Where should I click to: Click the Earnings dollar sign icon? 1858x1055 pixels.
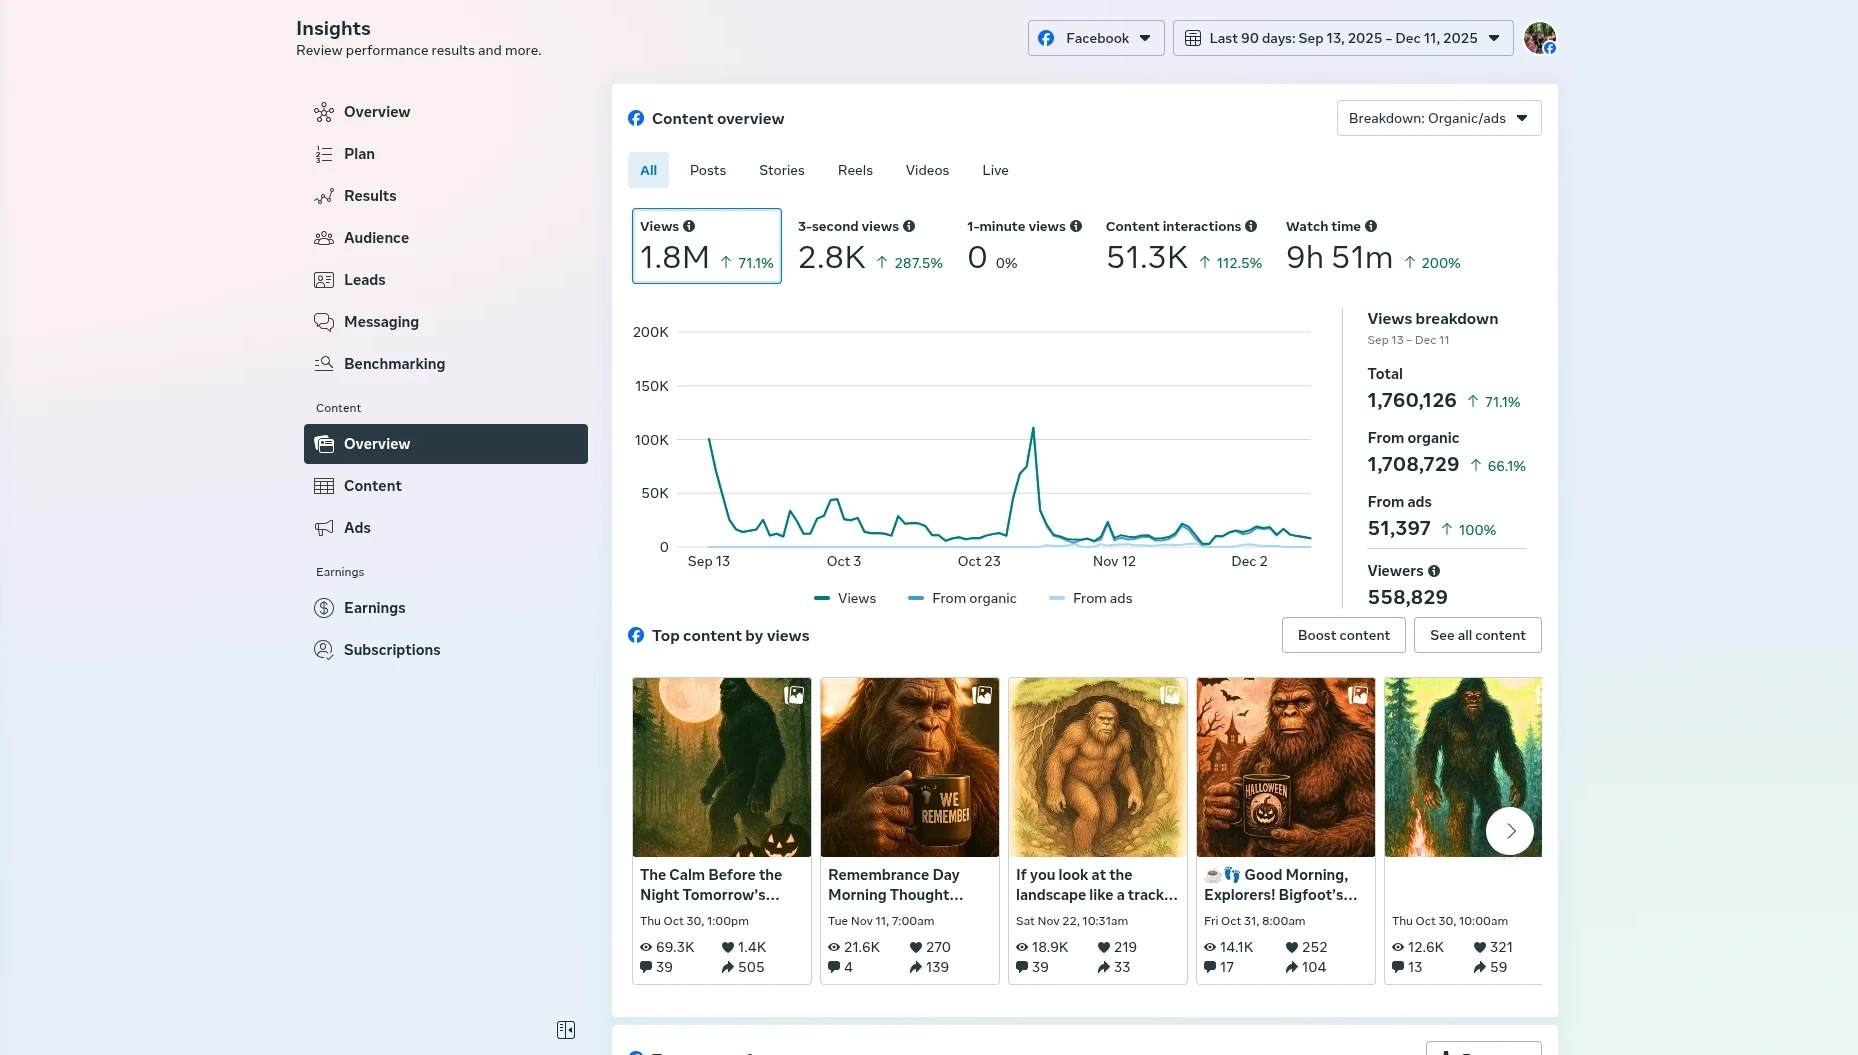coord(323,608)
